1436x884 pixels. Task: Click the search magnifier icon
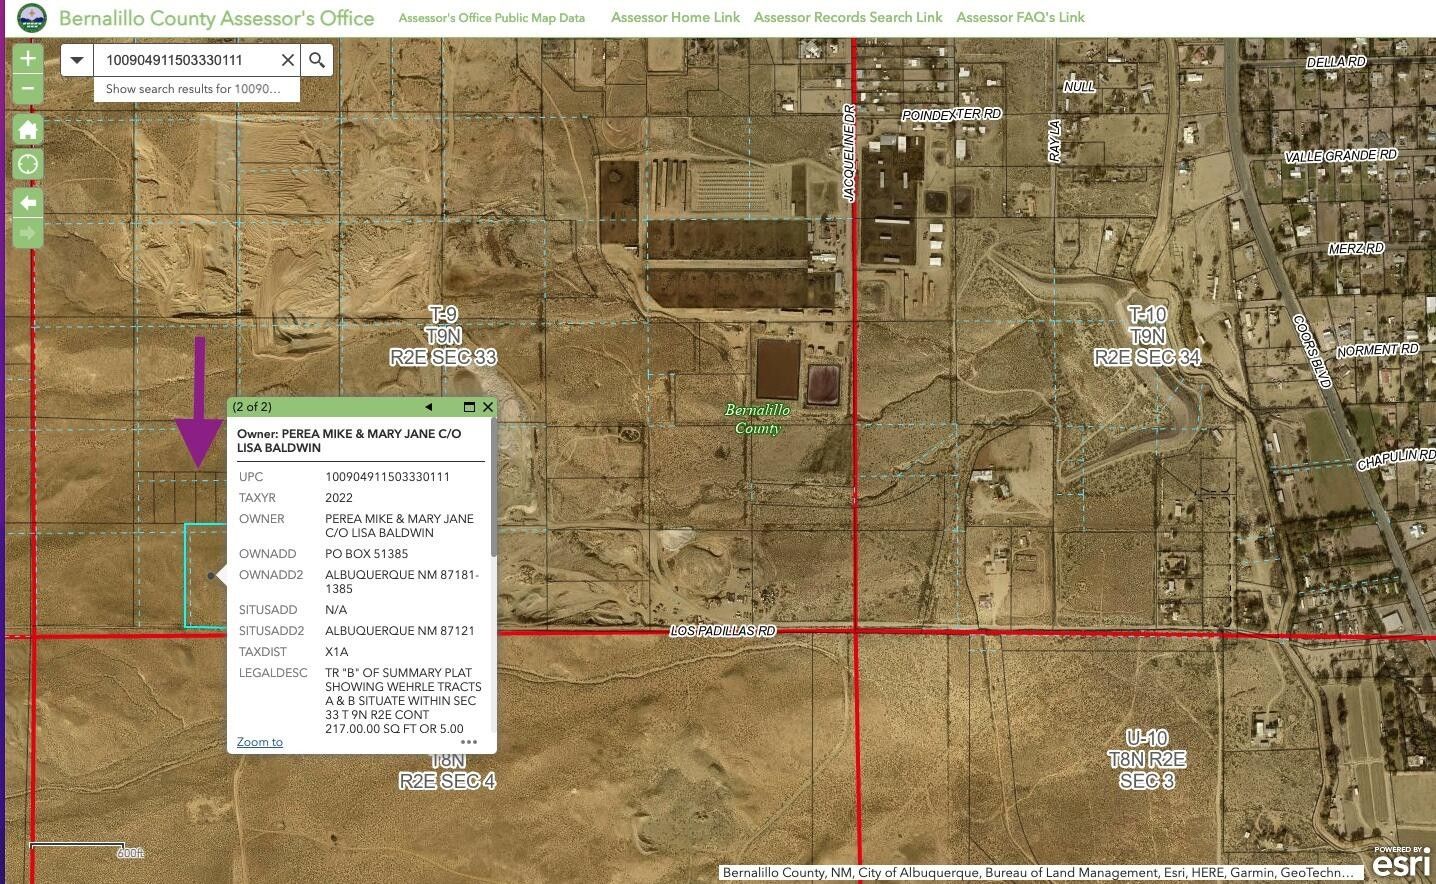(317, 60)
